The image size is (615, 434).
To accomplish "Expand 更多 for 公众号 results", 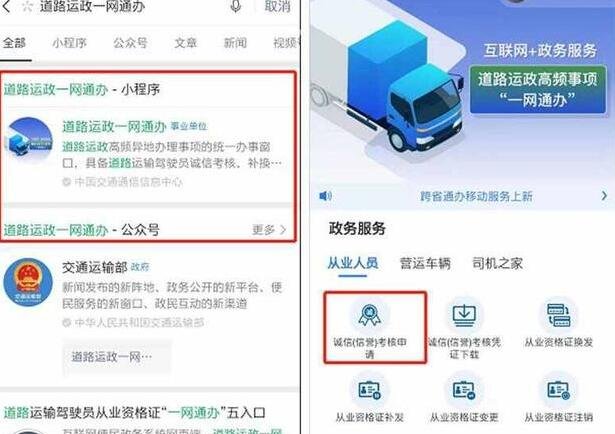I will click(269, 230).
